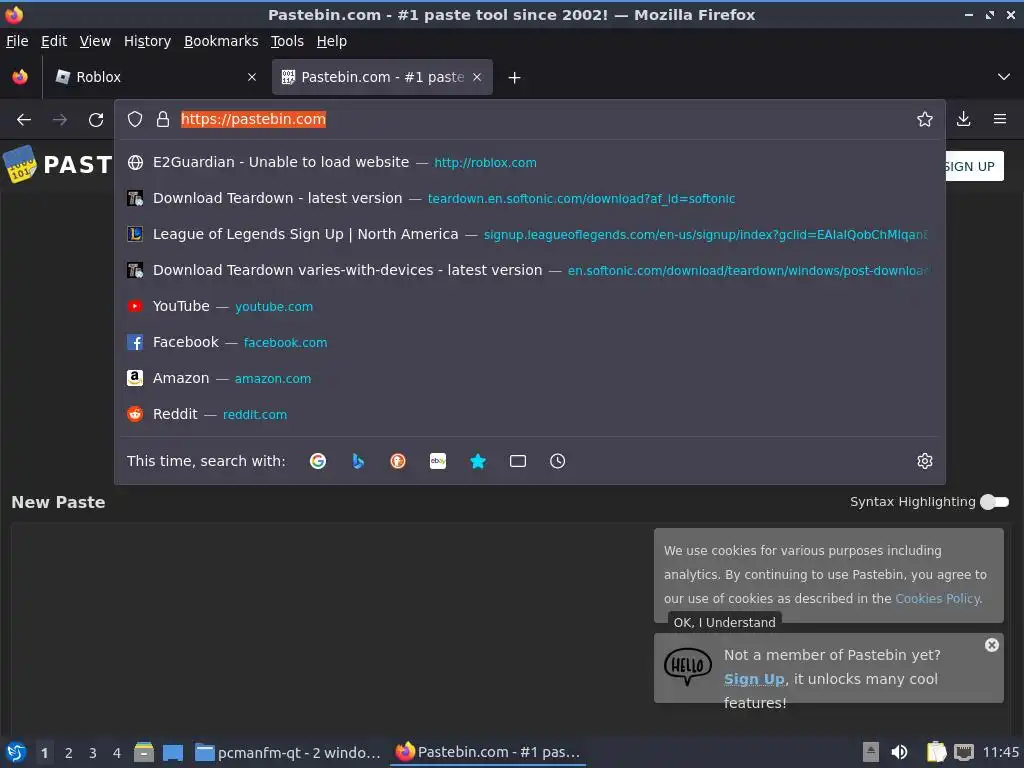Click the removable media tray icon
This screenshot has height=768, width=1024.
click(871, 752)
